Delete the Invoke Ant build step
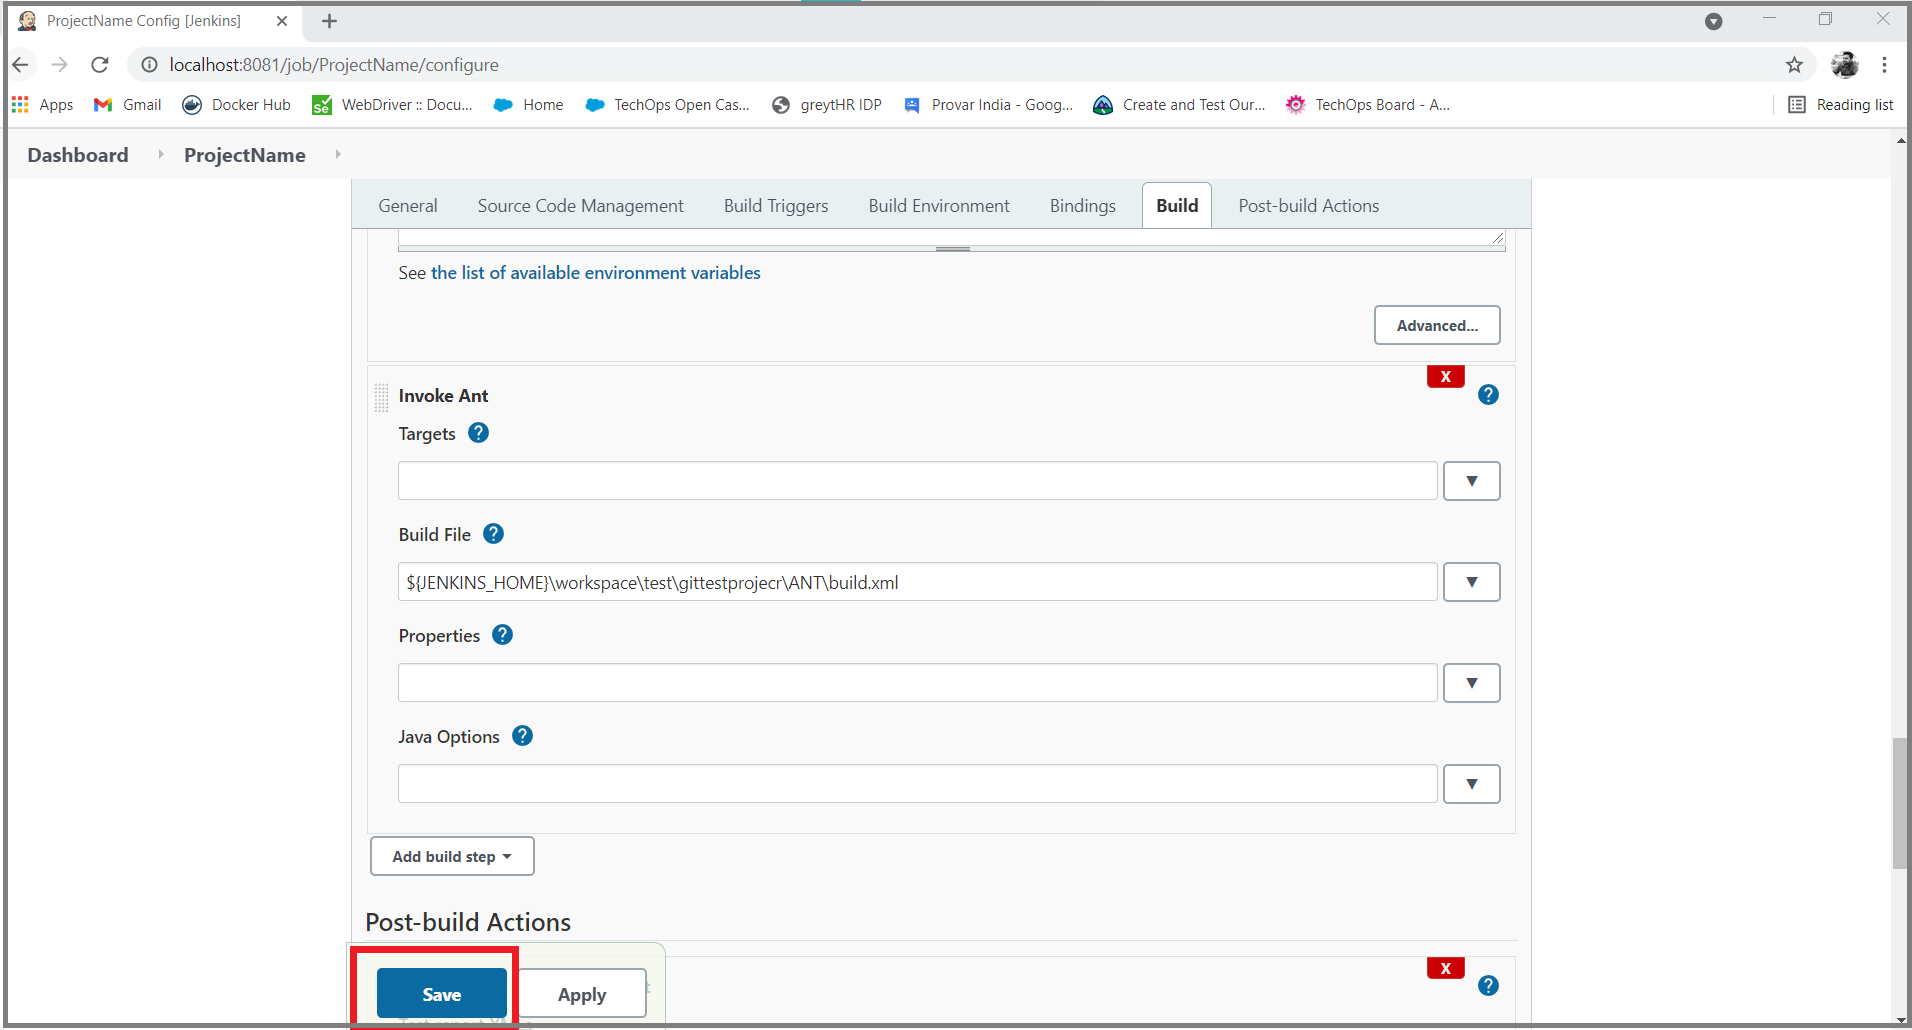This screenshot has width=1912, height=1030. click(1445, 377)
